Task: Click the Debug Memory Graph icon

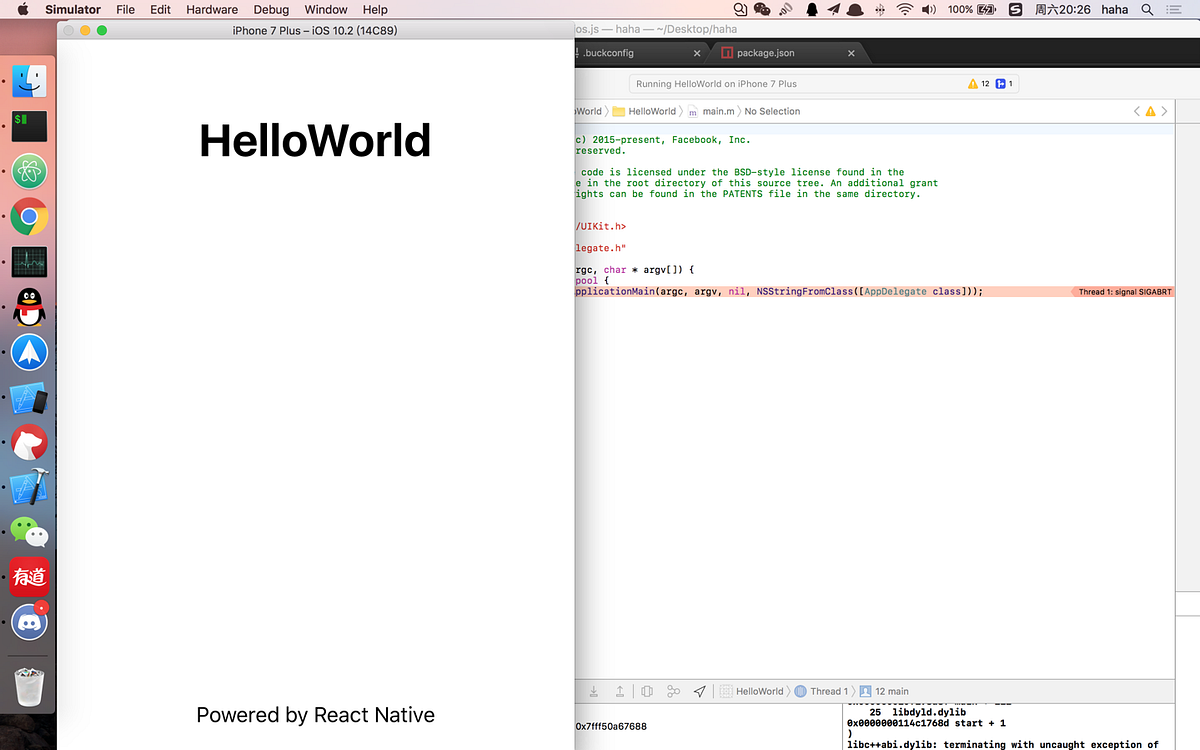Action: coord(672,690)
